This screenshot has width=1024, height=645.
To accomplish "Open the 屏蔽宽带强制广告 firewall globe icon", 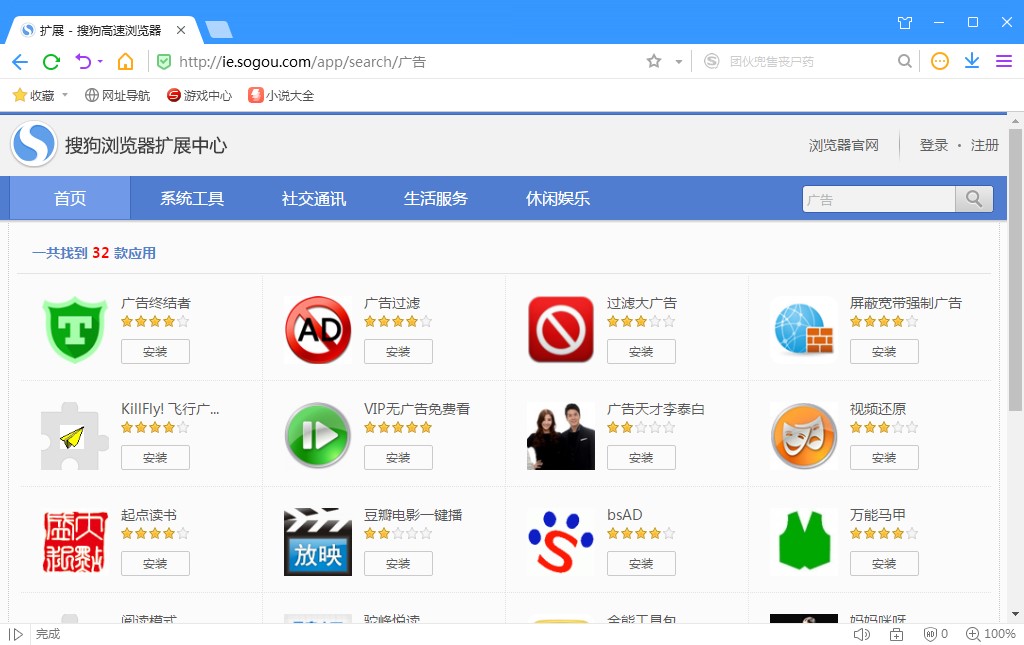I will coord(804,329).
